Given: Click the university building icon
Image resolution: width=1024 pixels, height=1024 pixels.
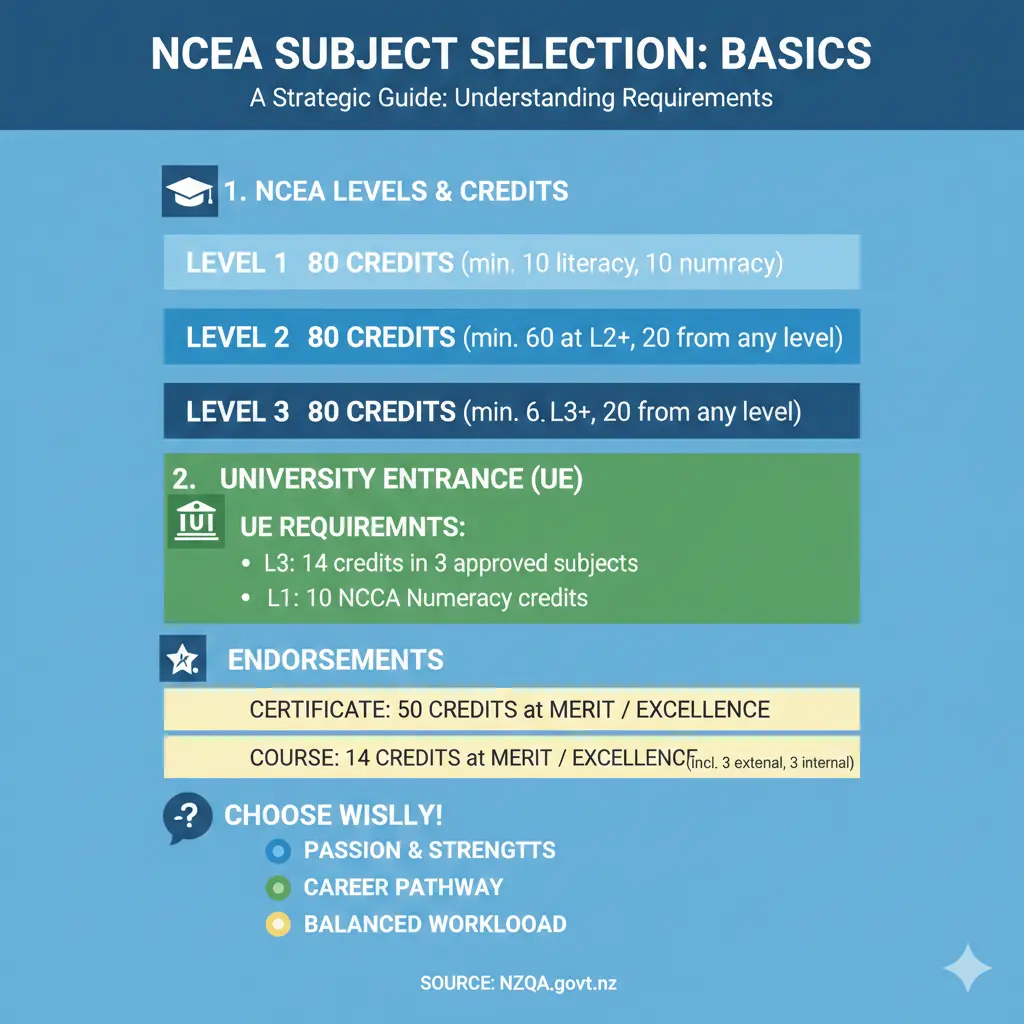Looking at the screenshot, I should coord(193,523).
